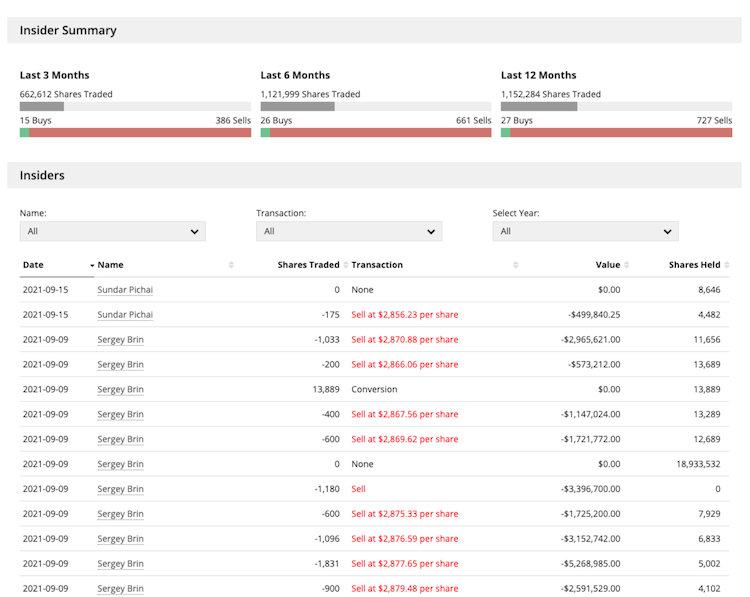Open Sergey Brin link in the Conversion row
The width and height of the screenshot is (750, 597).
click(x=120, y=390)
